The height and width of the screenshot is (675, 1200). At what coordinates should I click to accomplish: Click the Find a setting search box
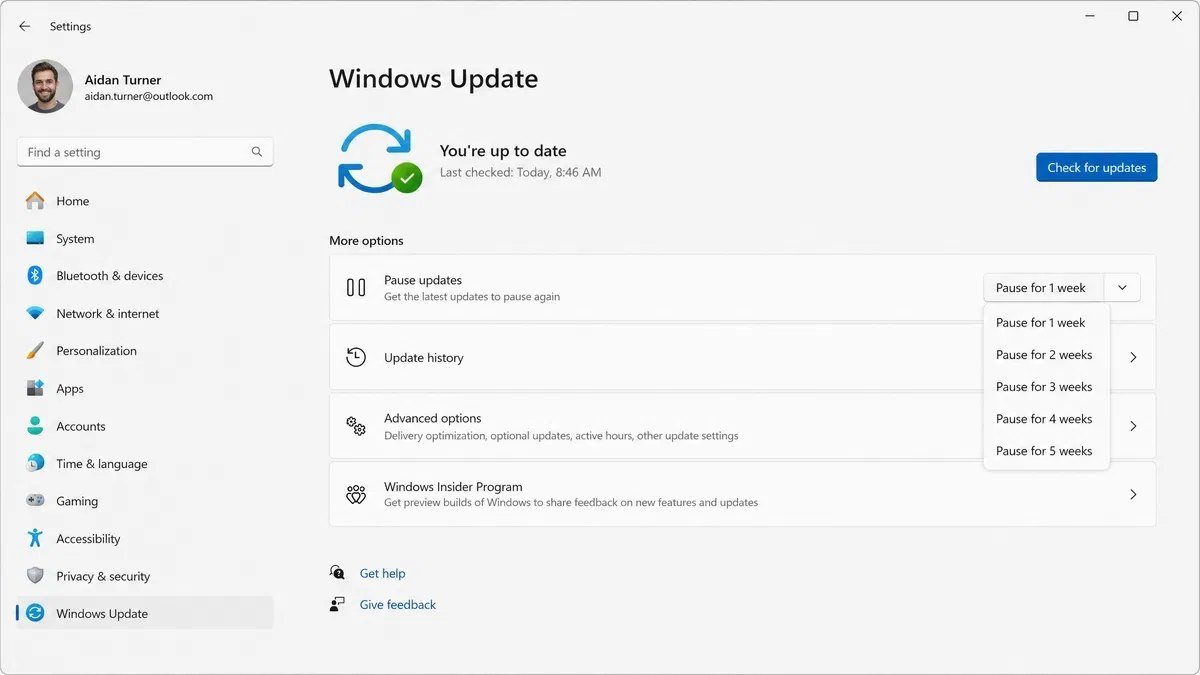coord(145,152)
